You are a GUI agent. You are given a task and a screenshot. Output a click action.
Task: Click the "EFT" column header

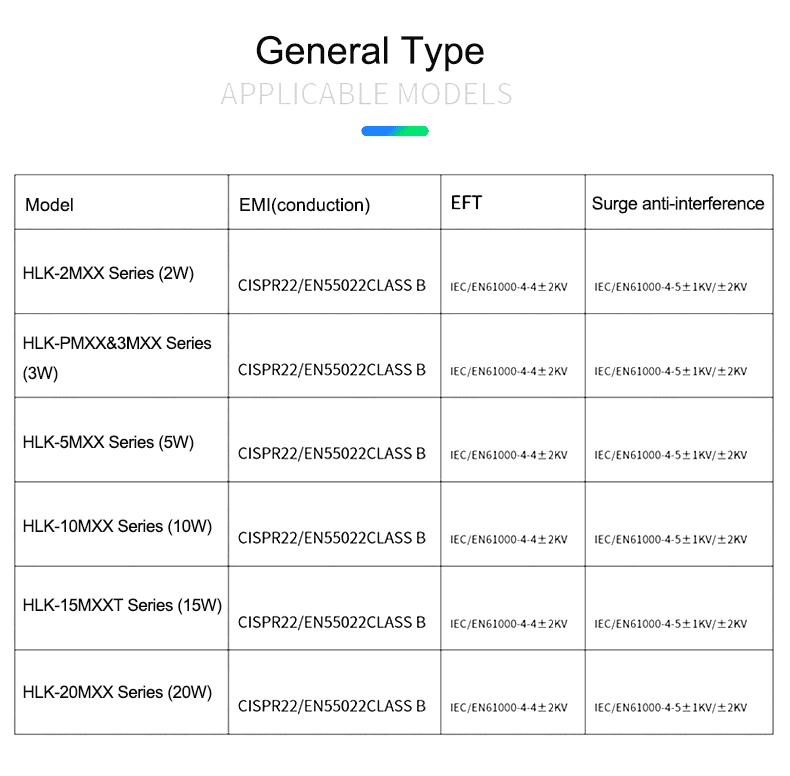[x=466, y=203]
